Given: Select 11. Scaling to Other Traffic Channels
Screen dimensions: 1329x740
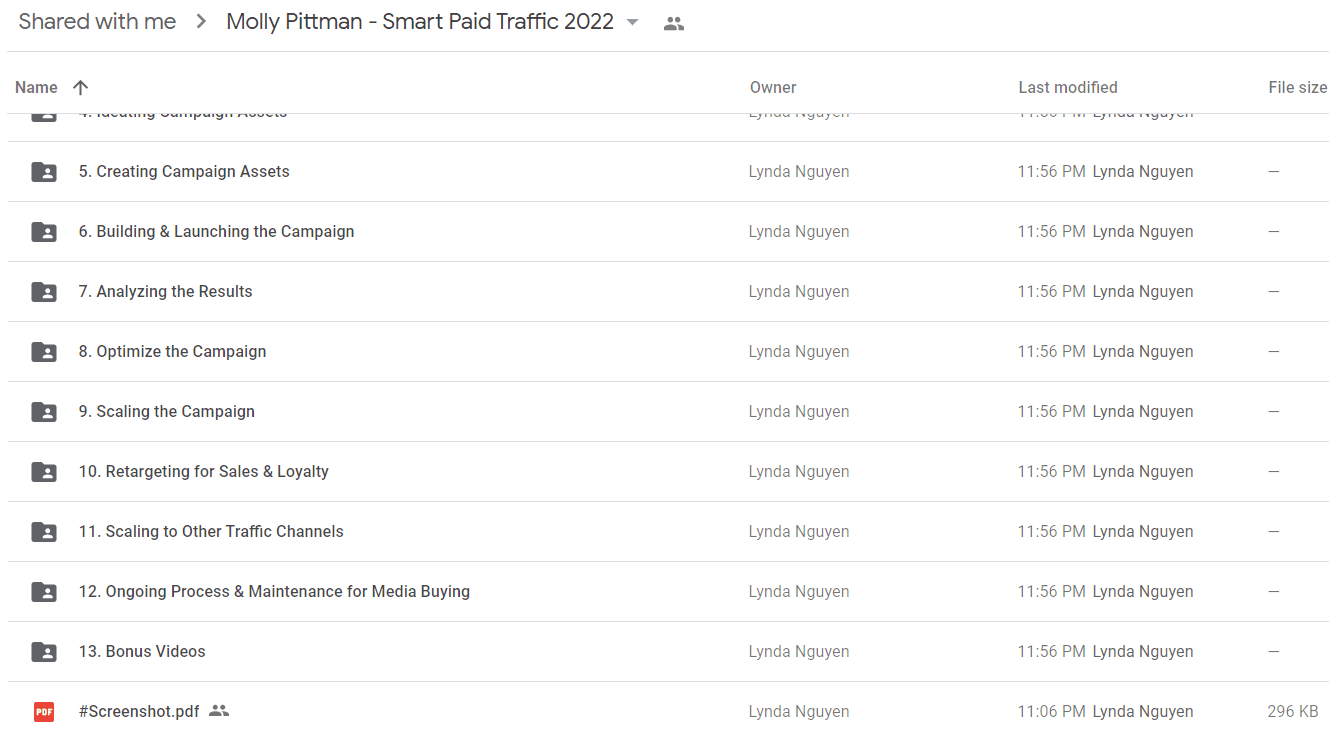Looking at the screenshot, I should [x=211, y=531].
